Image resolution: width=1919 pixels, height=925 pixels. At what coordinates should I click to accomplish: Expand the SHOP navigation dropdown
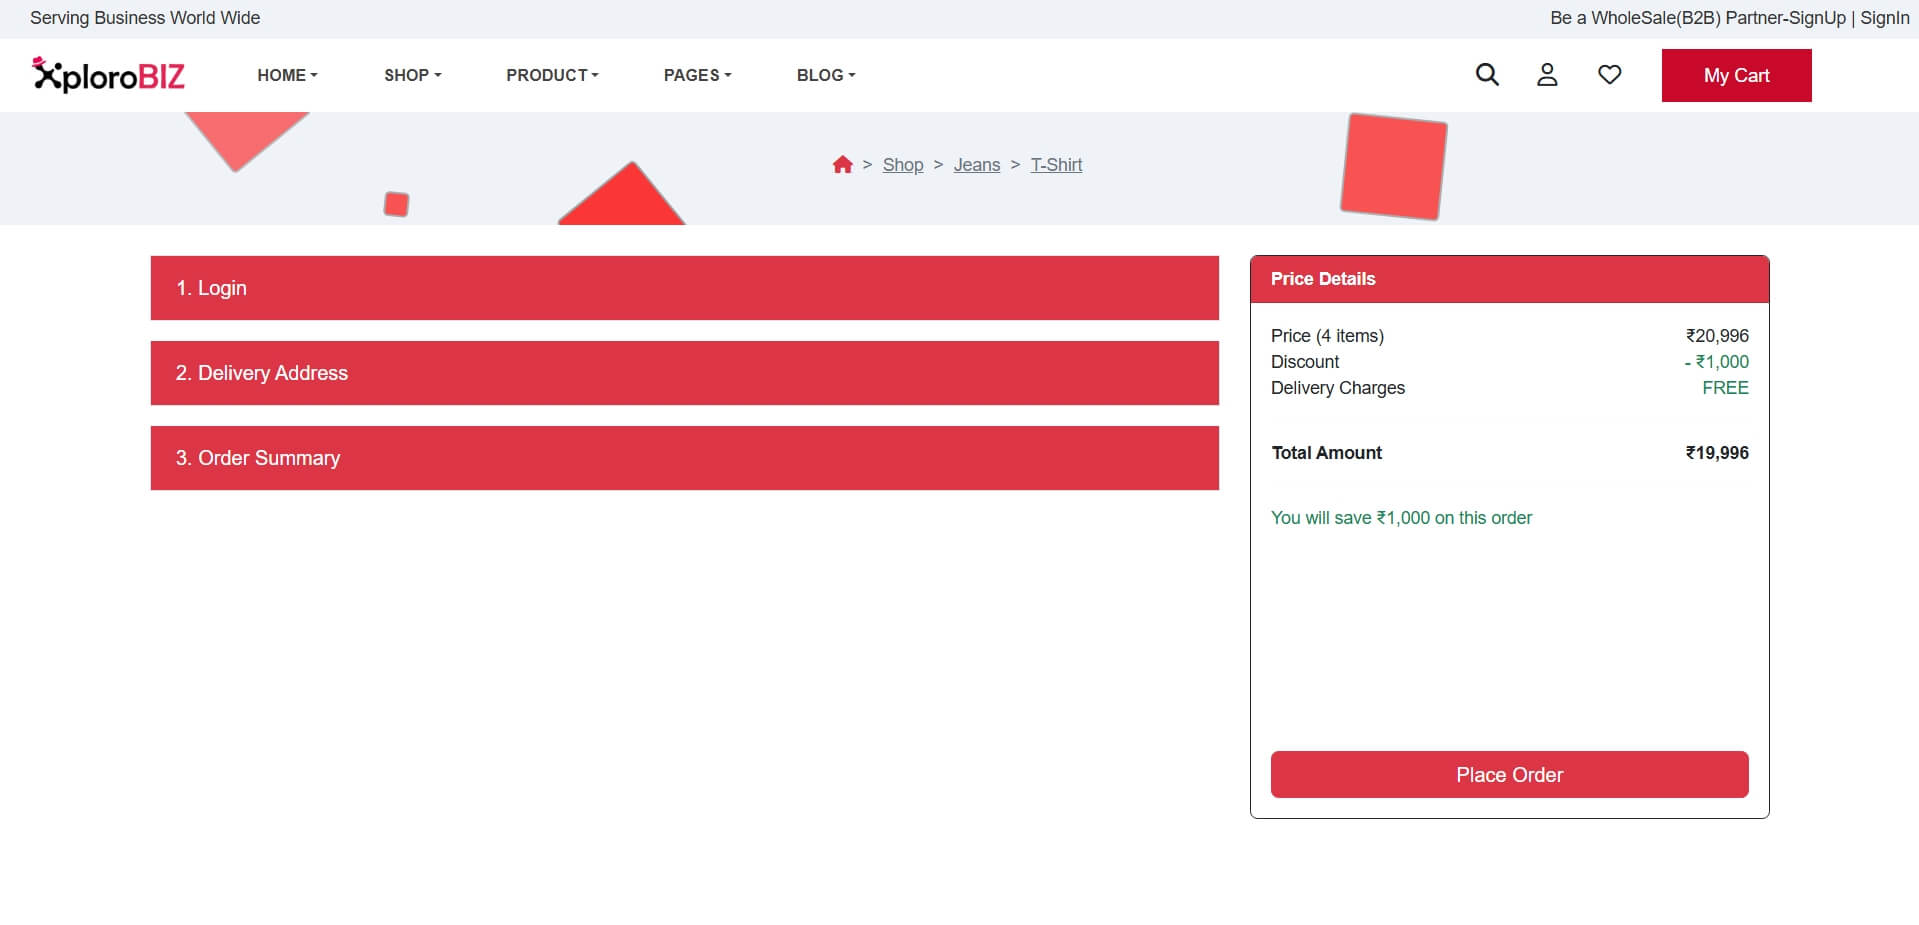point(412,75)
